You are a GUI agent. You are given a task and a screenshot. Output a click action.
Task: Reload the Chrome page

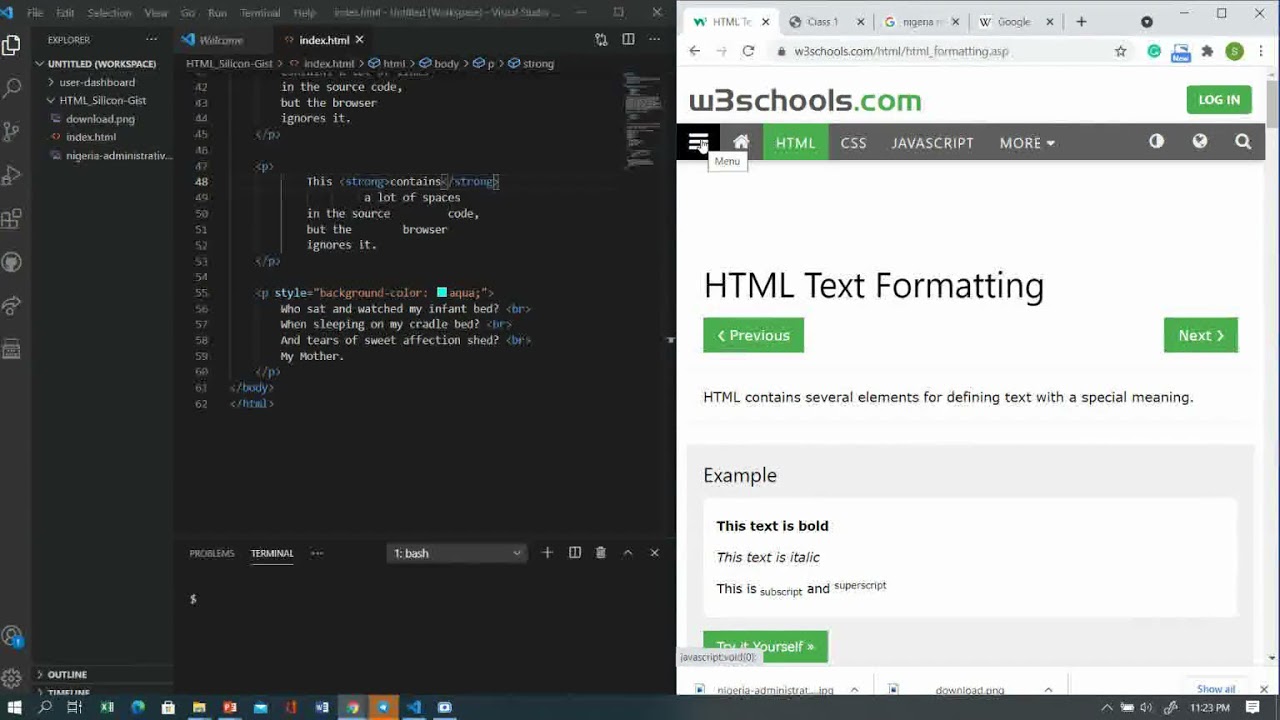coord(748,51)
